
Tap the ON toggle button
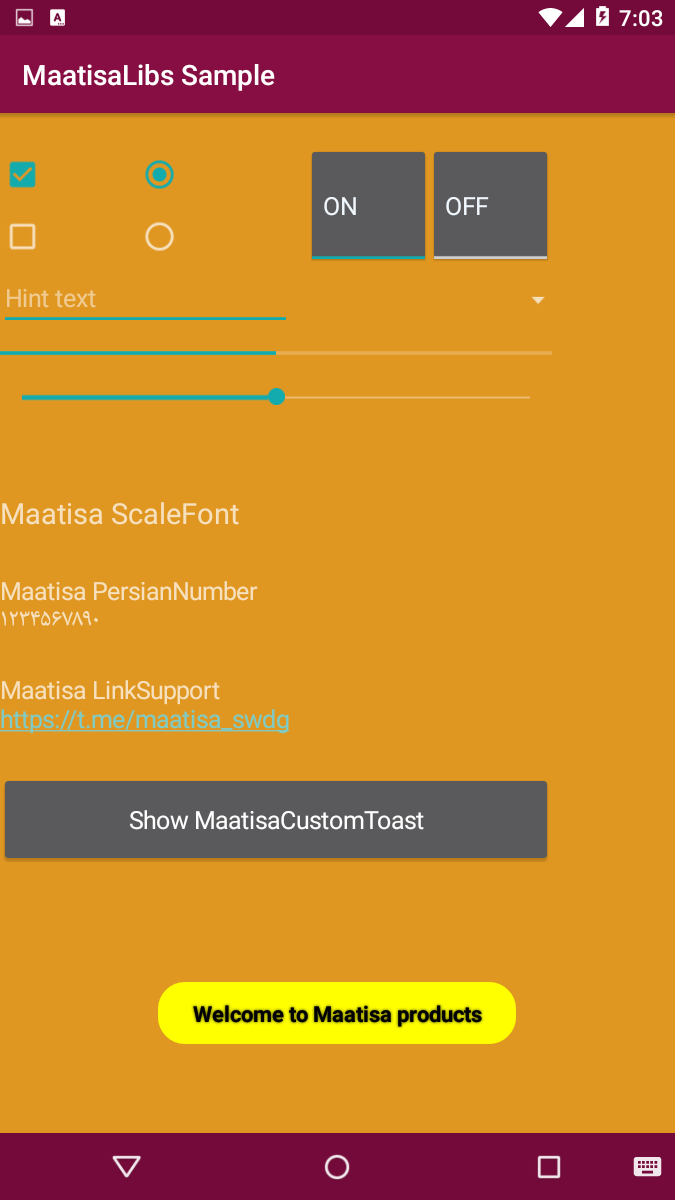(x=368, y=205)
